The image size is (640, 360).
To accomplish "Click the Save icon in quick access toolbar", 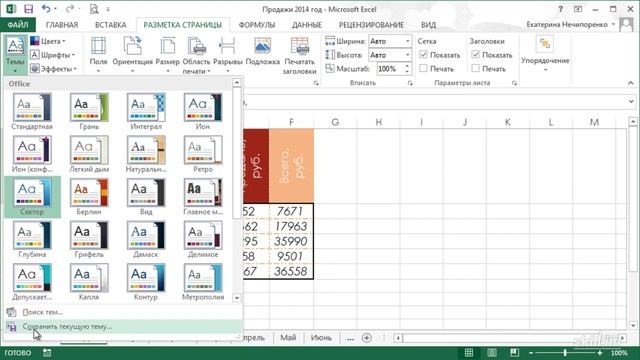I will 28,9.
